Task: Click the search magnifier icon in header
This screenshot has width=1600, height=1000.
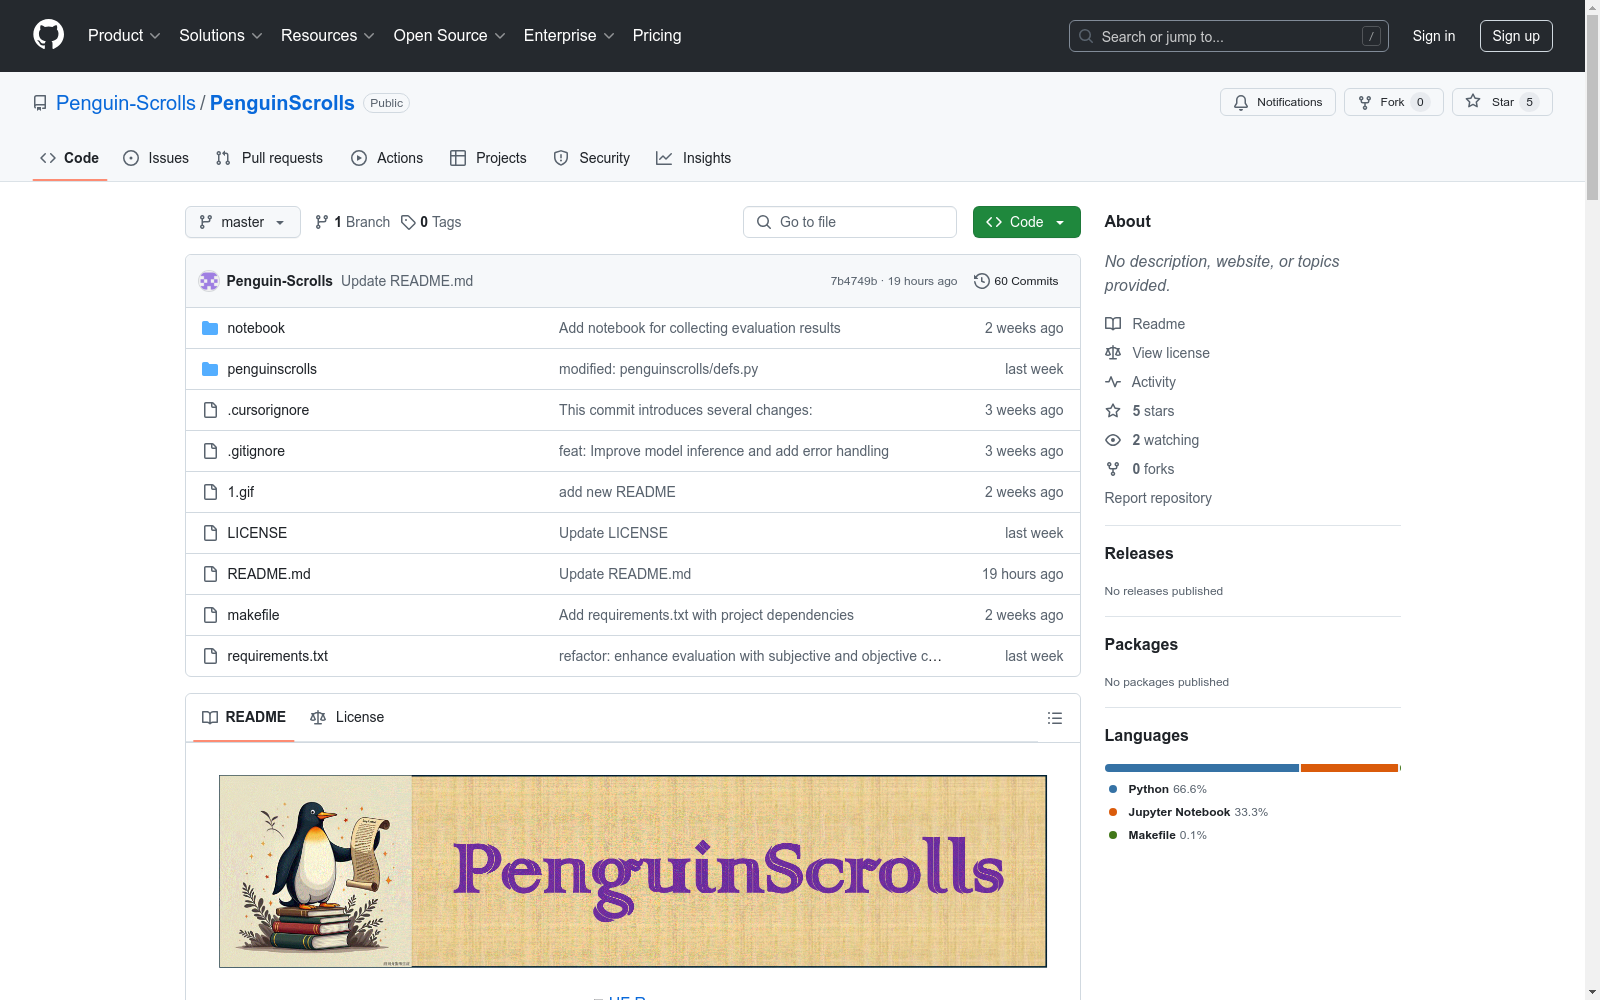Action: coord(1086,36)
